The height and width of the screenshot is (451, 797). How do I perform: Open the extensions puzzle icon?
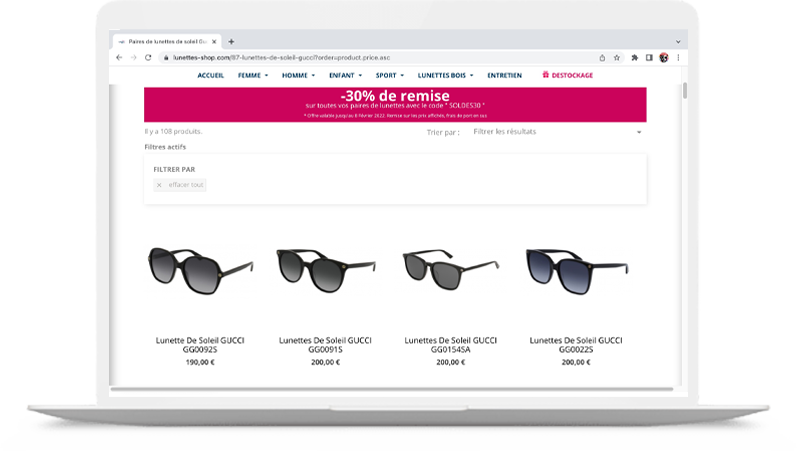click(x=634, y=58)
